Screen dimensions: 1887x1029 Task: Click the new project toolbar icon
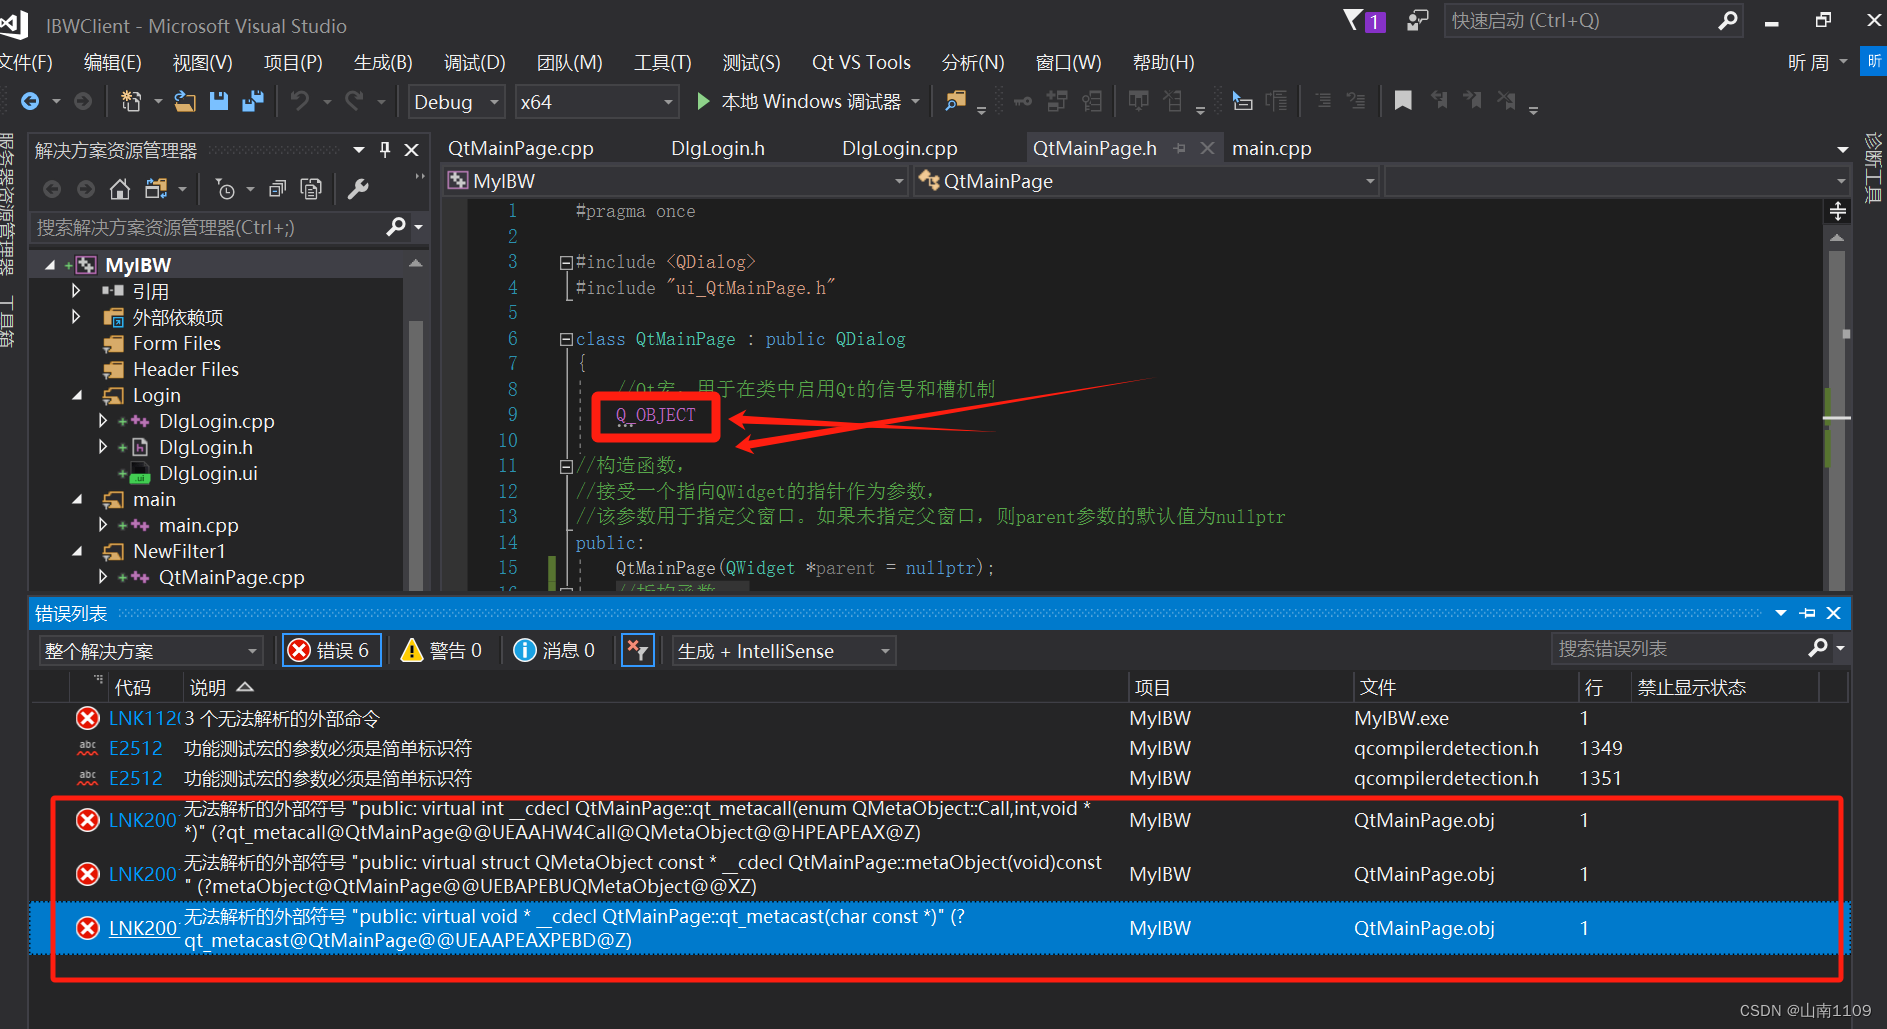(x=131, y=101)
